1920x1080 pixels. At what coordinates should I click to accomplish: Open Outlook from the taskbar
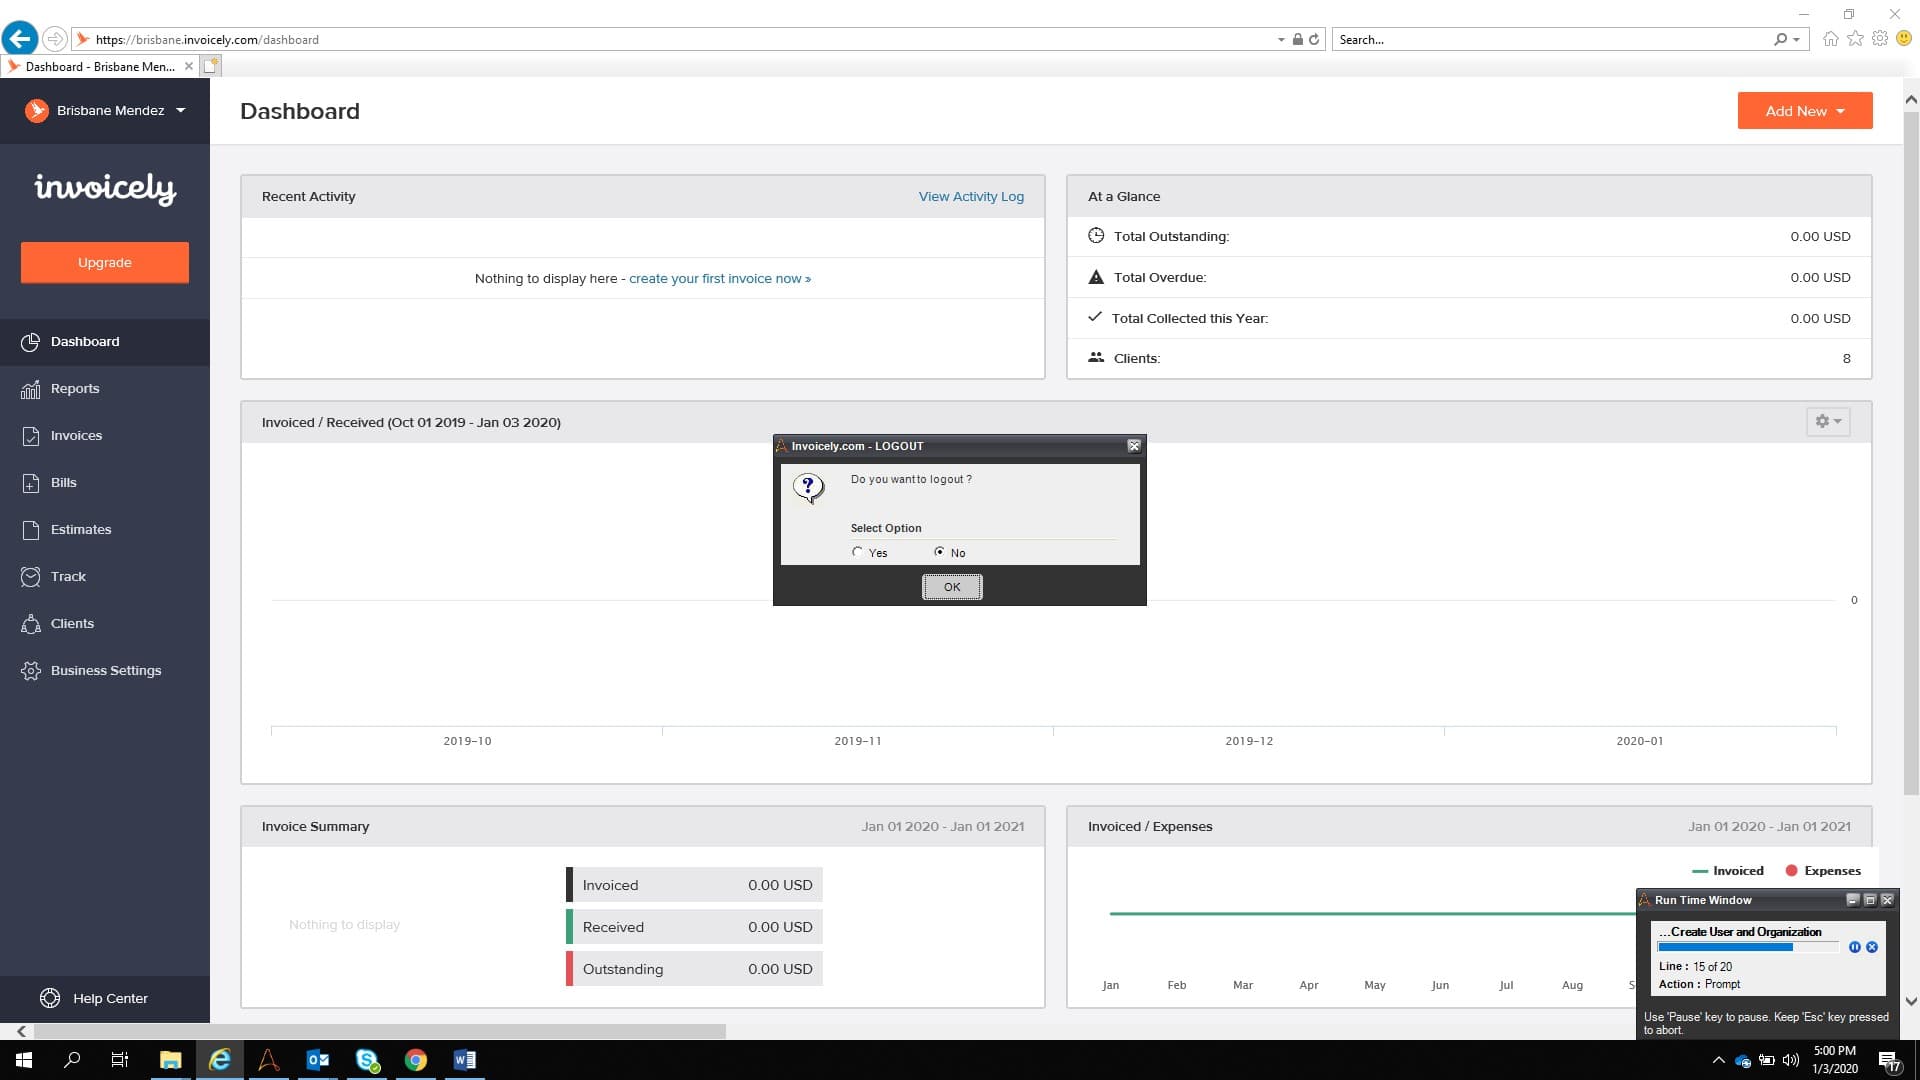pos(317,1060)
